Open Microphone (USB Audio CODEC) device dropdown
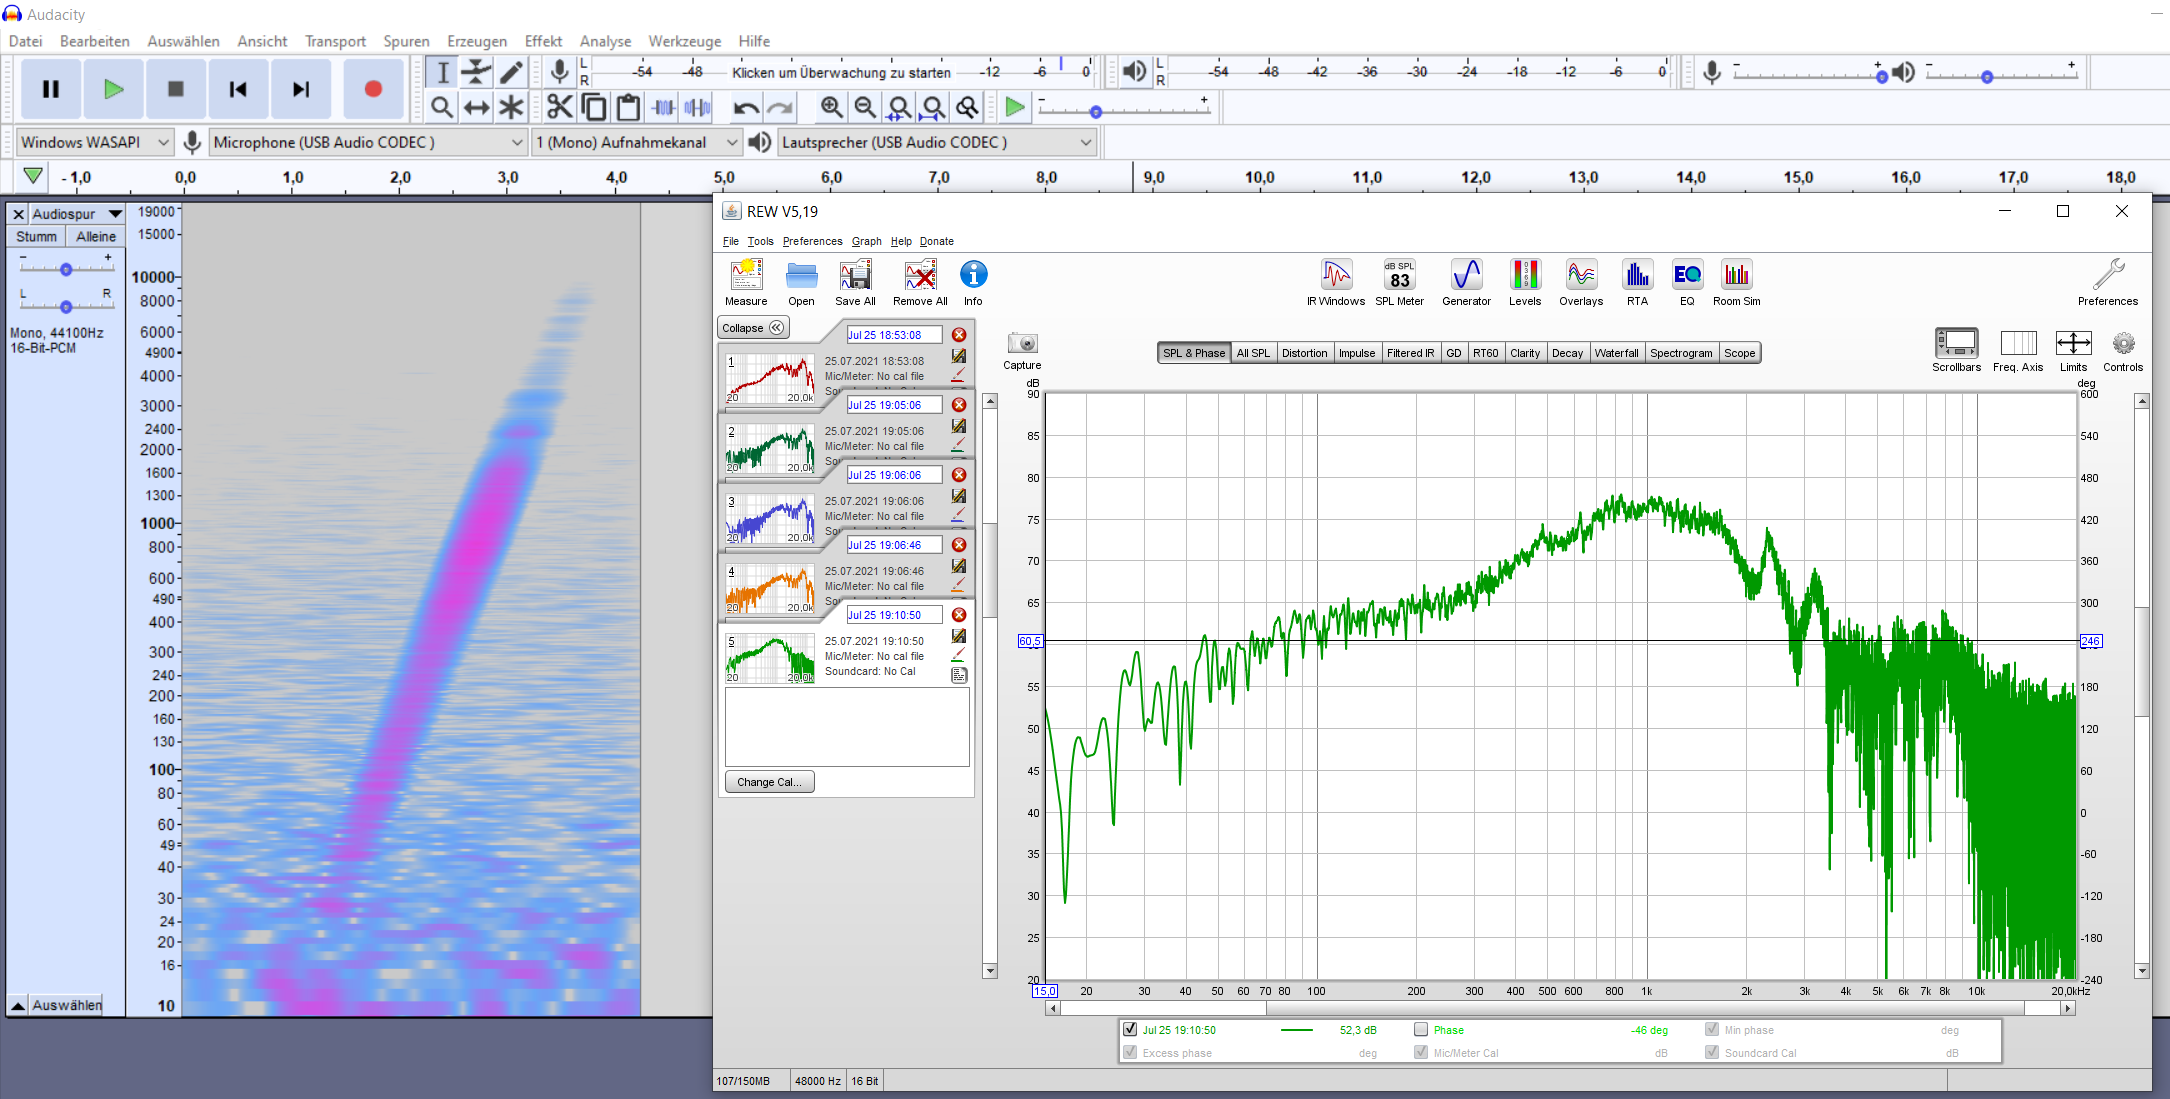The image size is (2170, 1099). [368, 142]
